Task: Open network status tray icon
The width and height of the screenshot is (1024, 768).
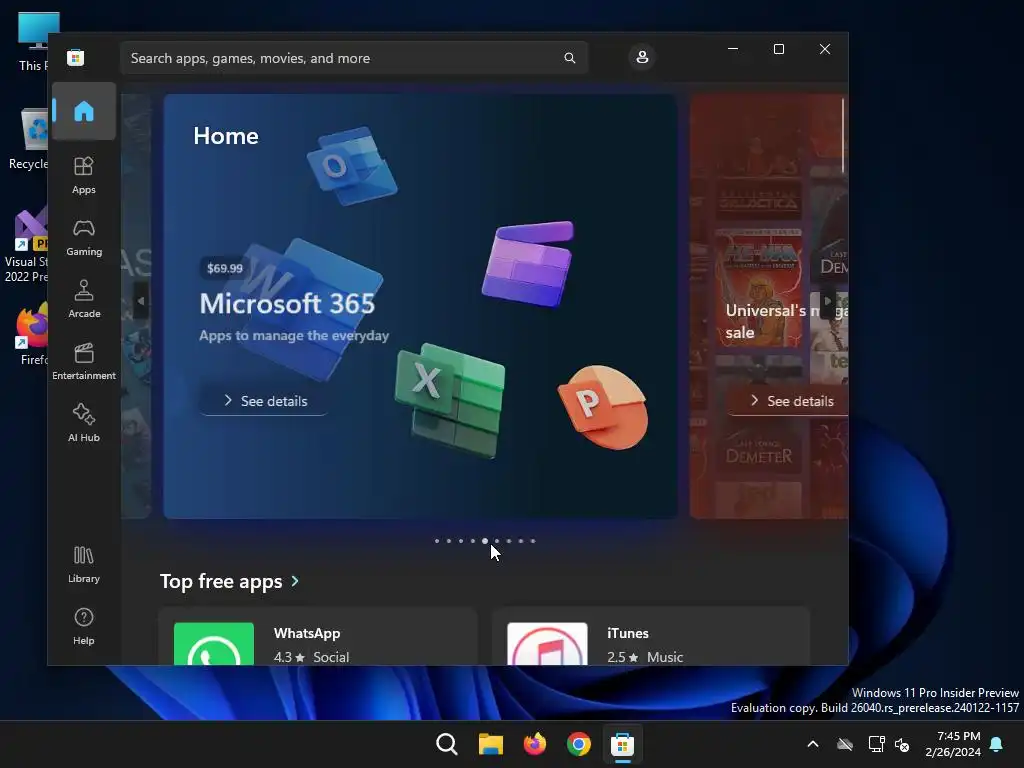Action: (x=876, y=744)
